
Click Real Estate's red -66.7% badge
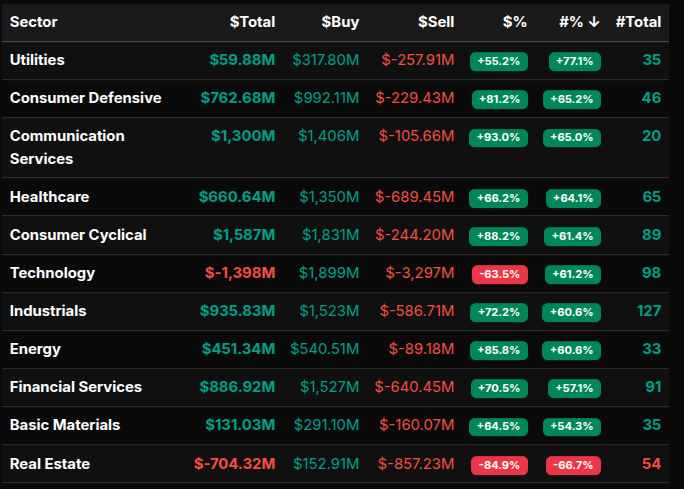573,465
